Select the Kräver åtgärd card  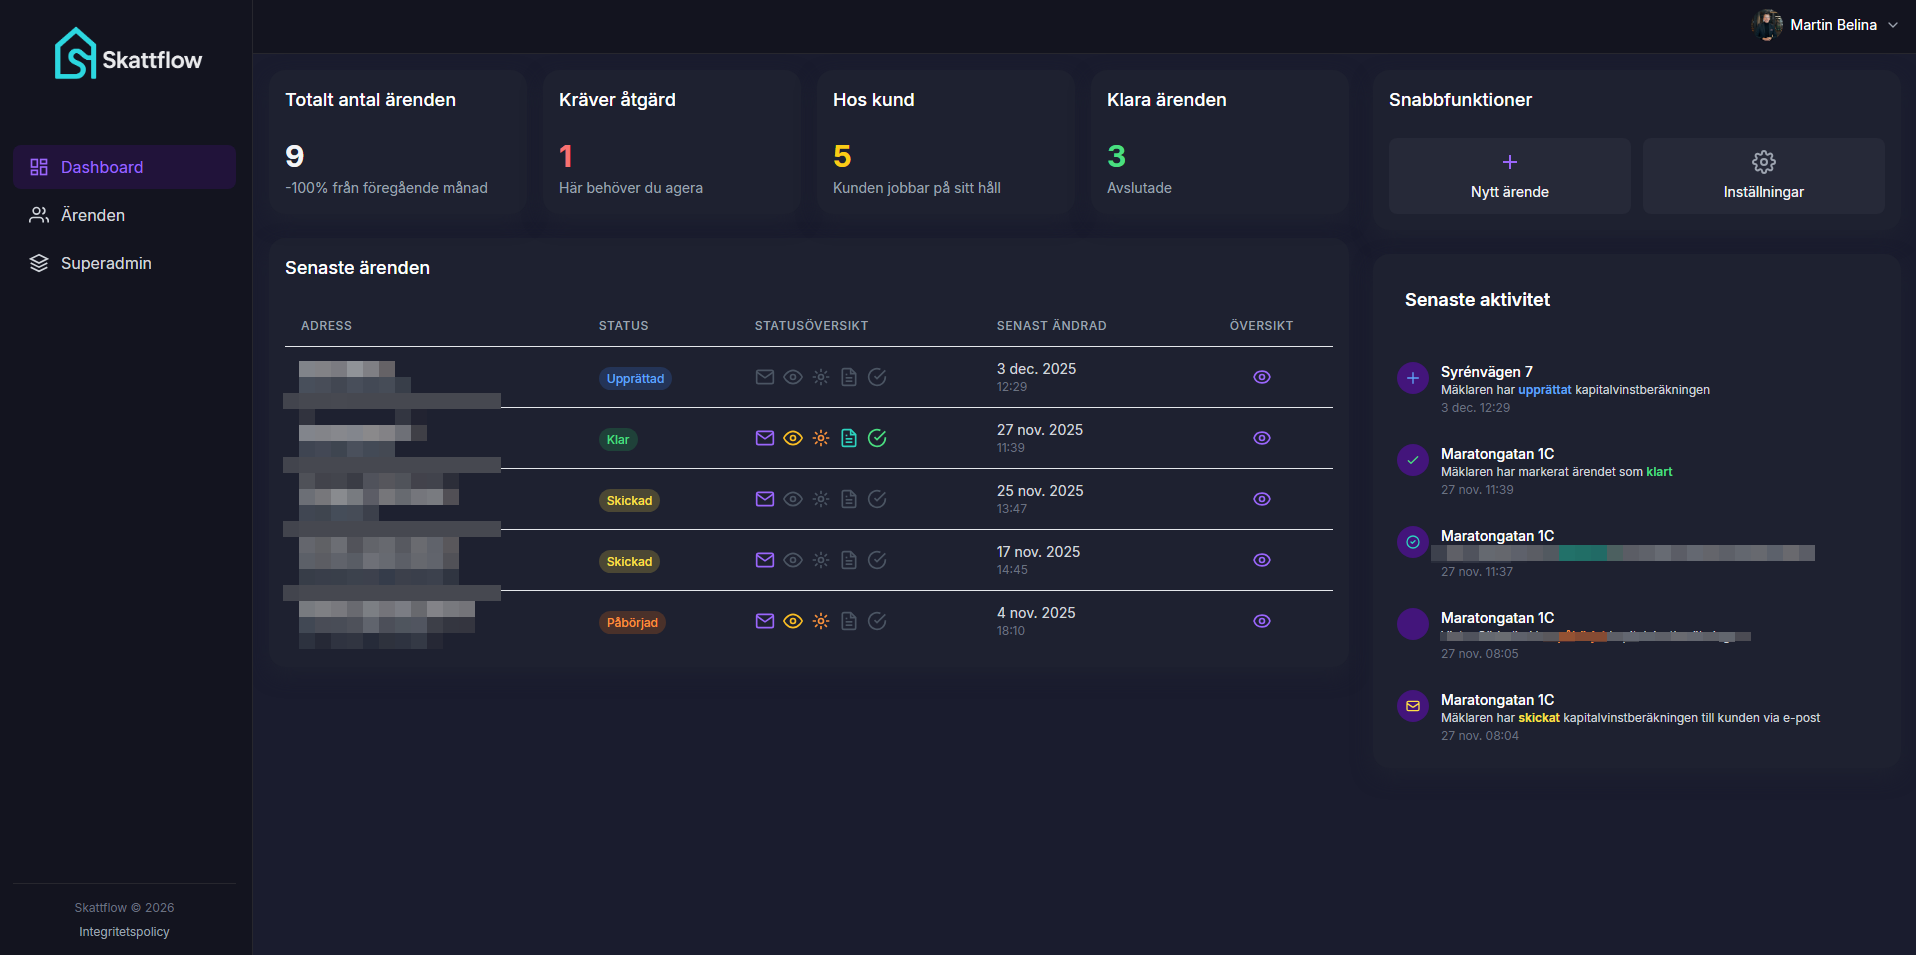[671, 142]
